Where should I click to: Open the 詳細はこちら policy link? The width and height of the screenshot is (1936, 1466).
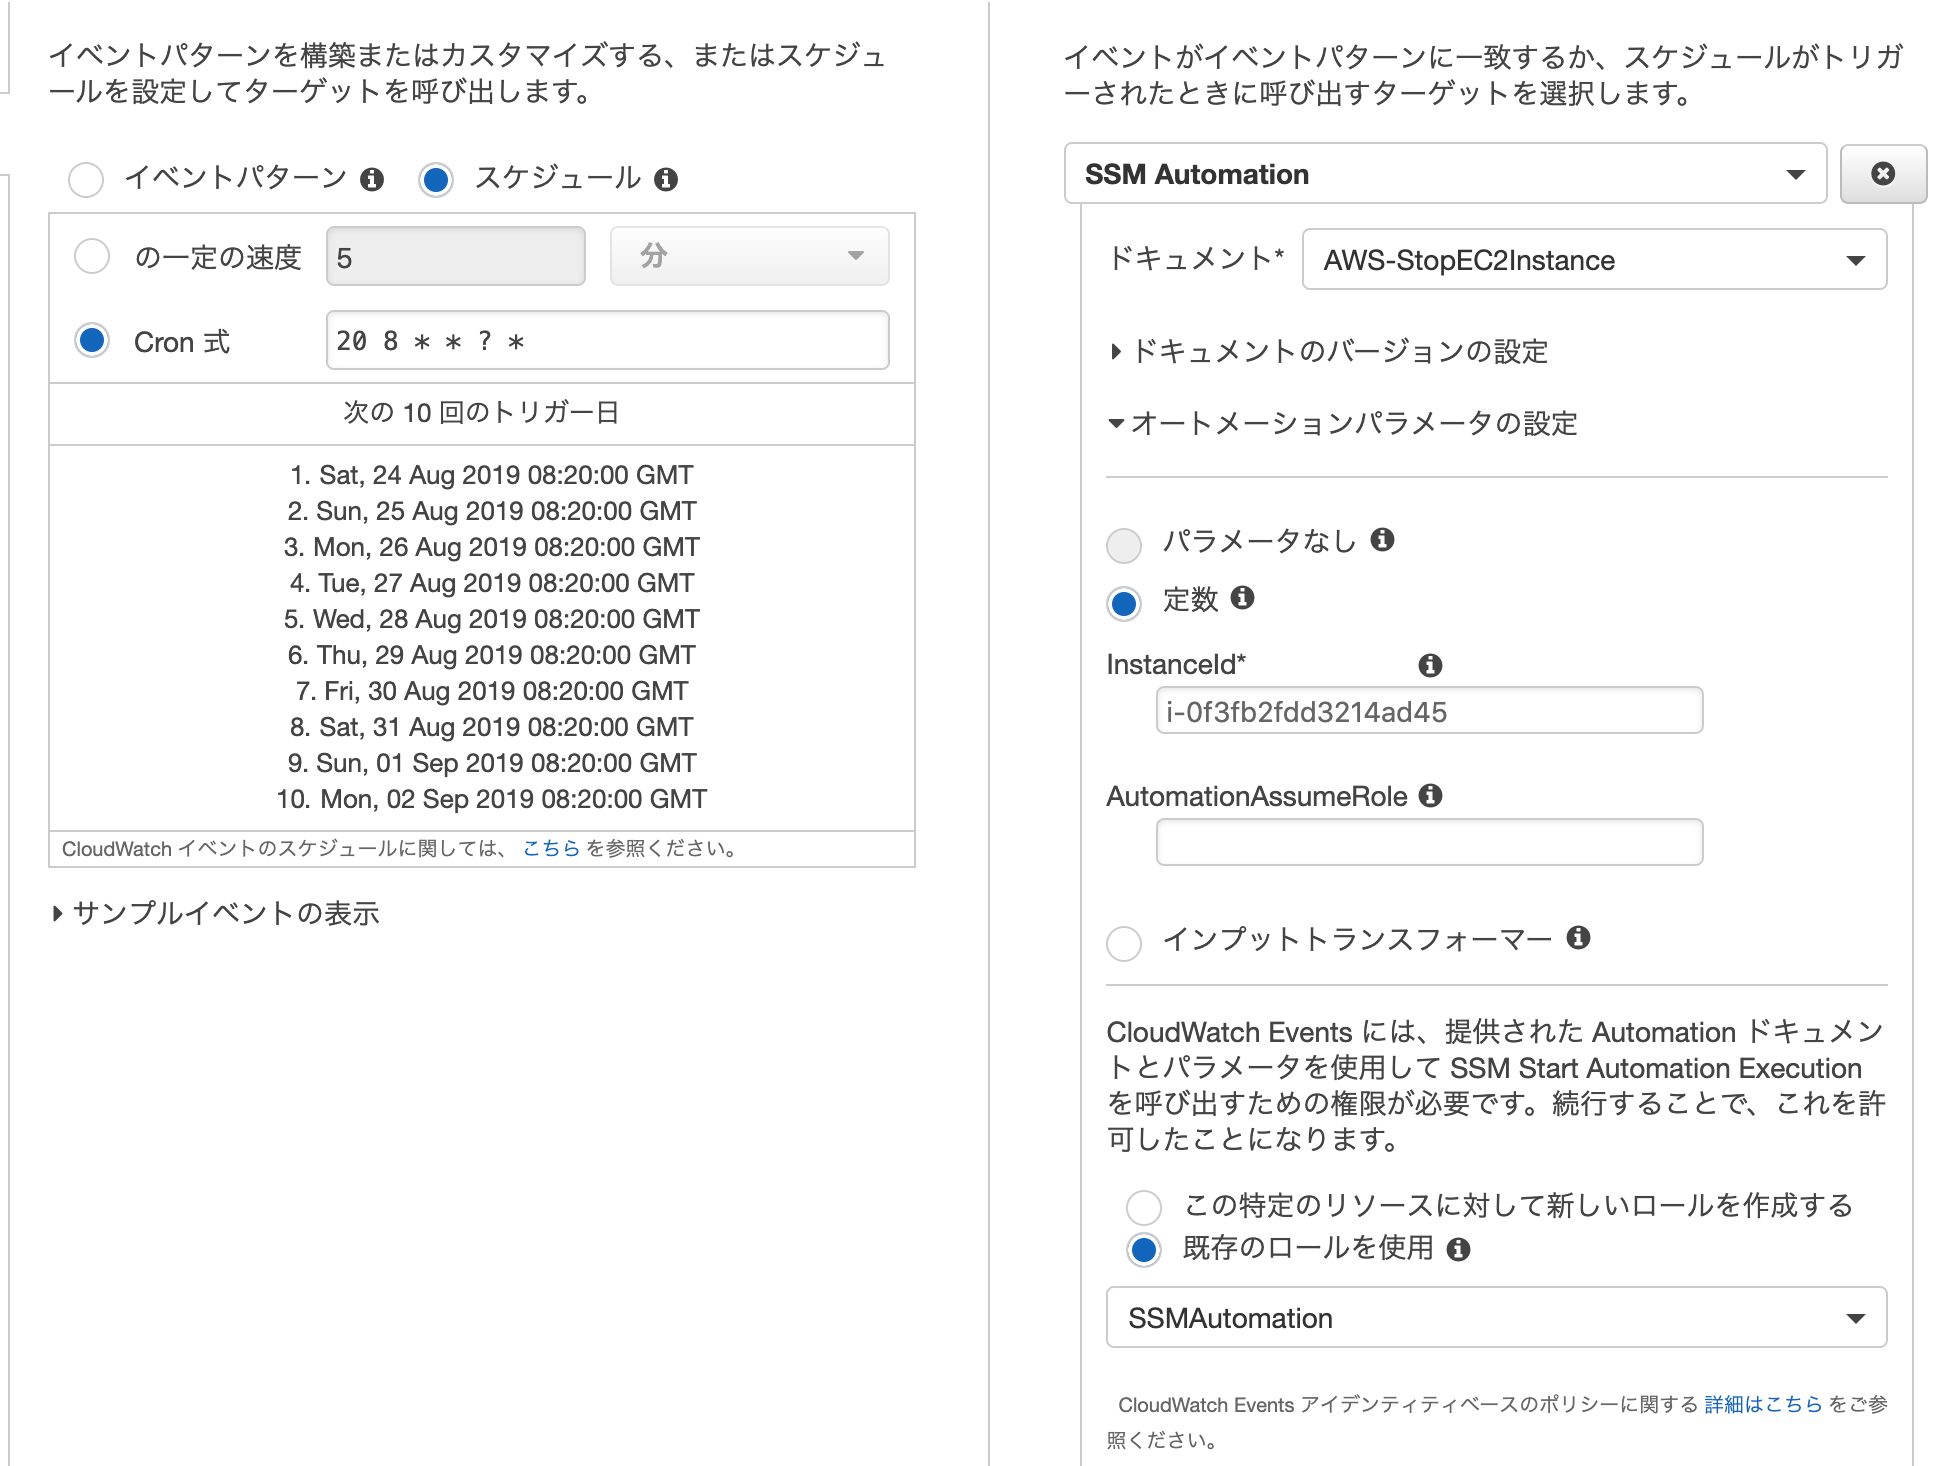click(x=1763, y=1404)
